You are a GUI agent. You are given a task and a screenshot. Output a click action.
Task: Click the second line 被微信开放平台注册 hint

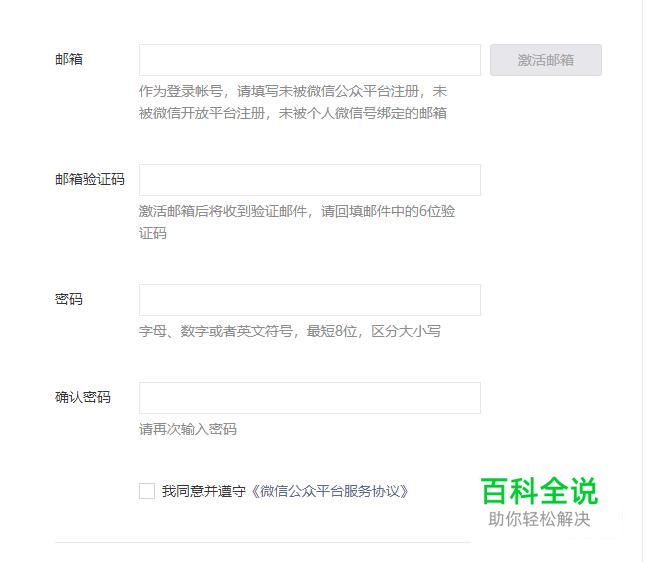click(x=293, y=113)
